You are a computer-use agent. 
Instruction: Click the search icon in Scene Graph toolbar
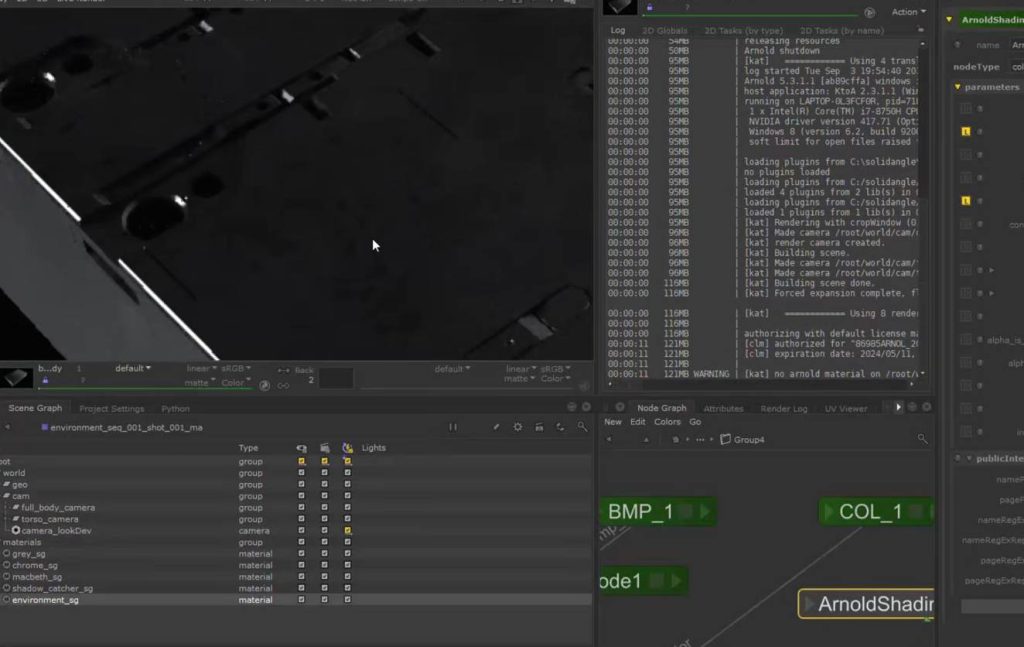point(582,427)
